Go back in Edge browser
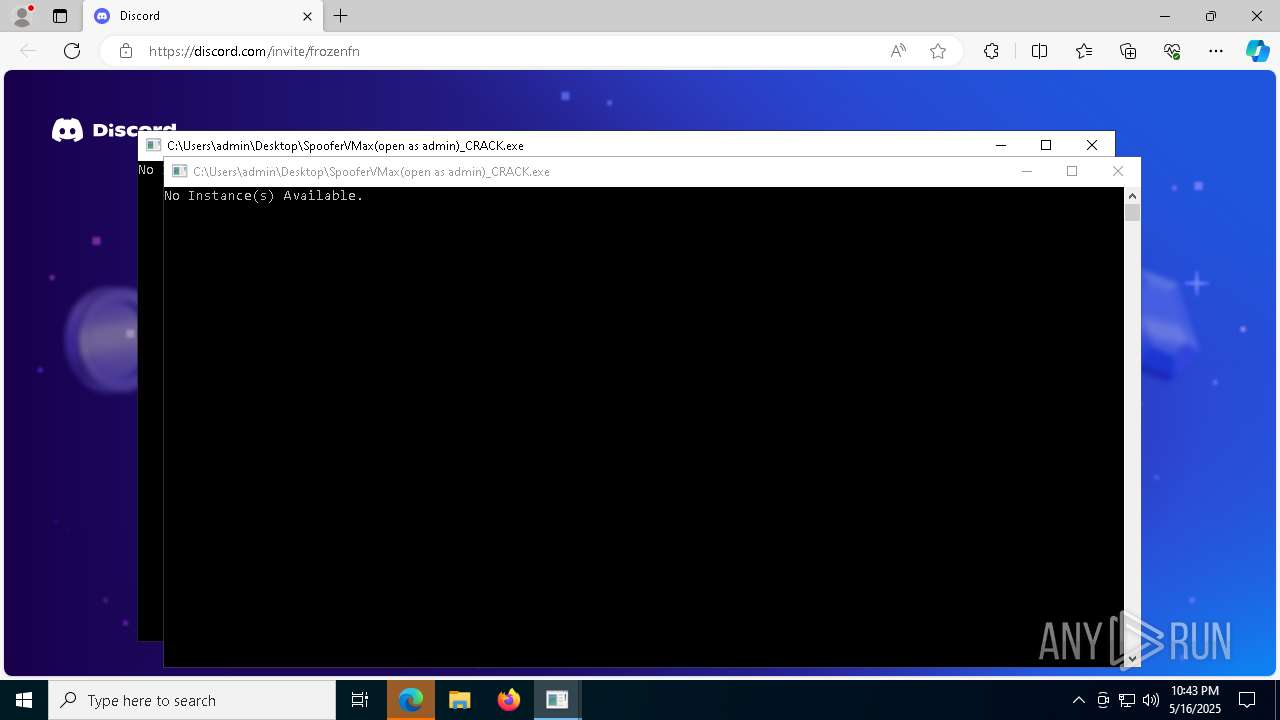 tap(28, 51)
